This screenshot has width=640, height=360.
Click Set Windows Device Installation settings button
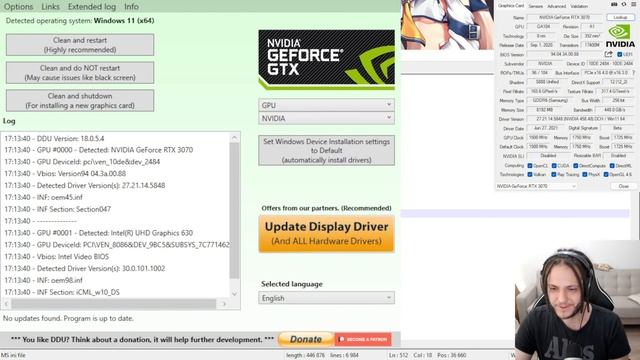tap(327, 151)
